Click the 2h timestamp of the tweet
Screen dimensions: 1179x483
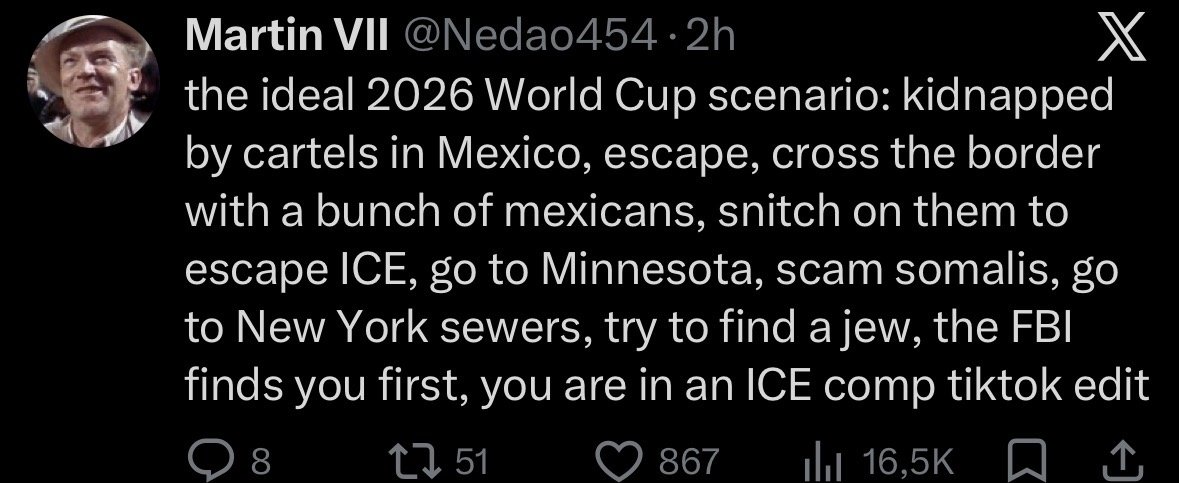[x=713, y=39]
